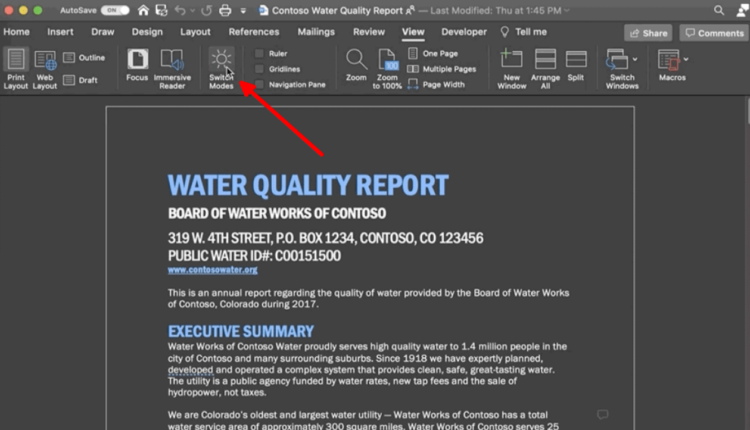This screenshot has width=750, height=430.
Task: Open the Zoom dialog
Action: tap(356, 65)
